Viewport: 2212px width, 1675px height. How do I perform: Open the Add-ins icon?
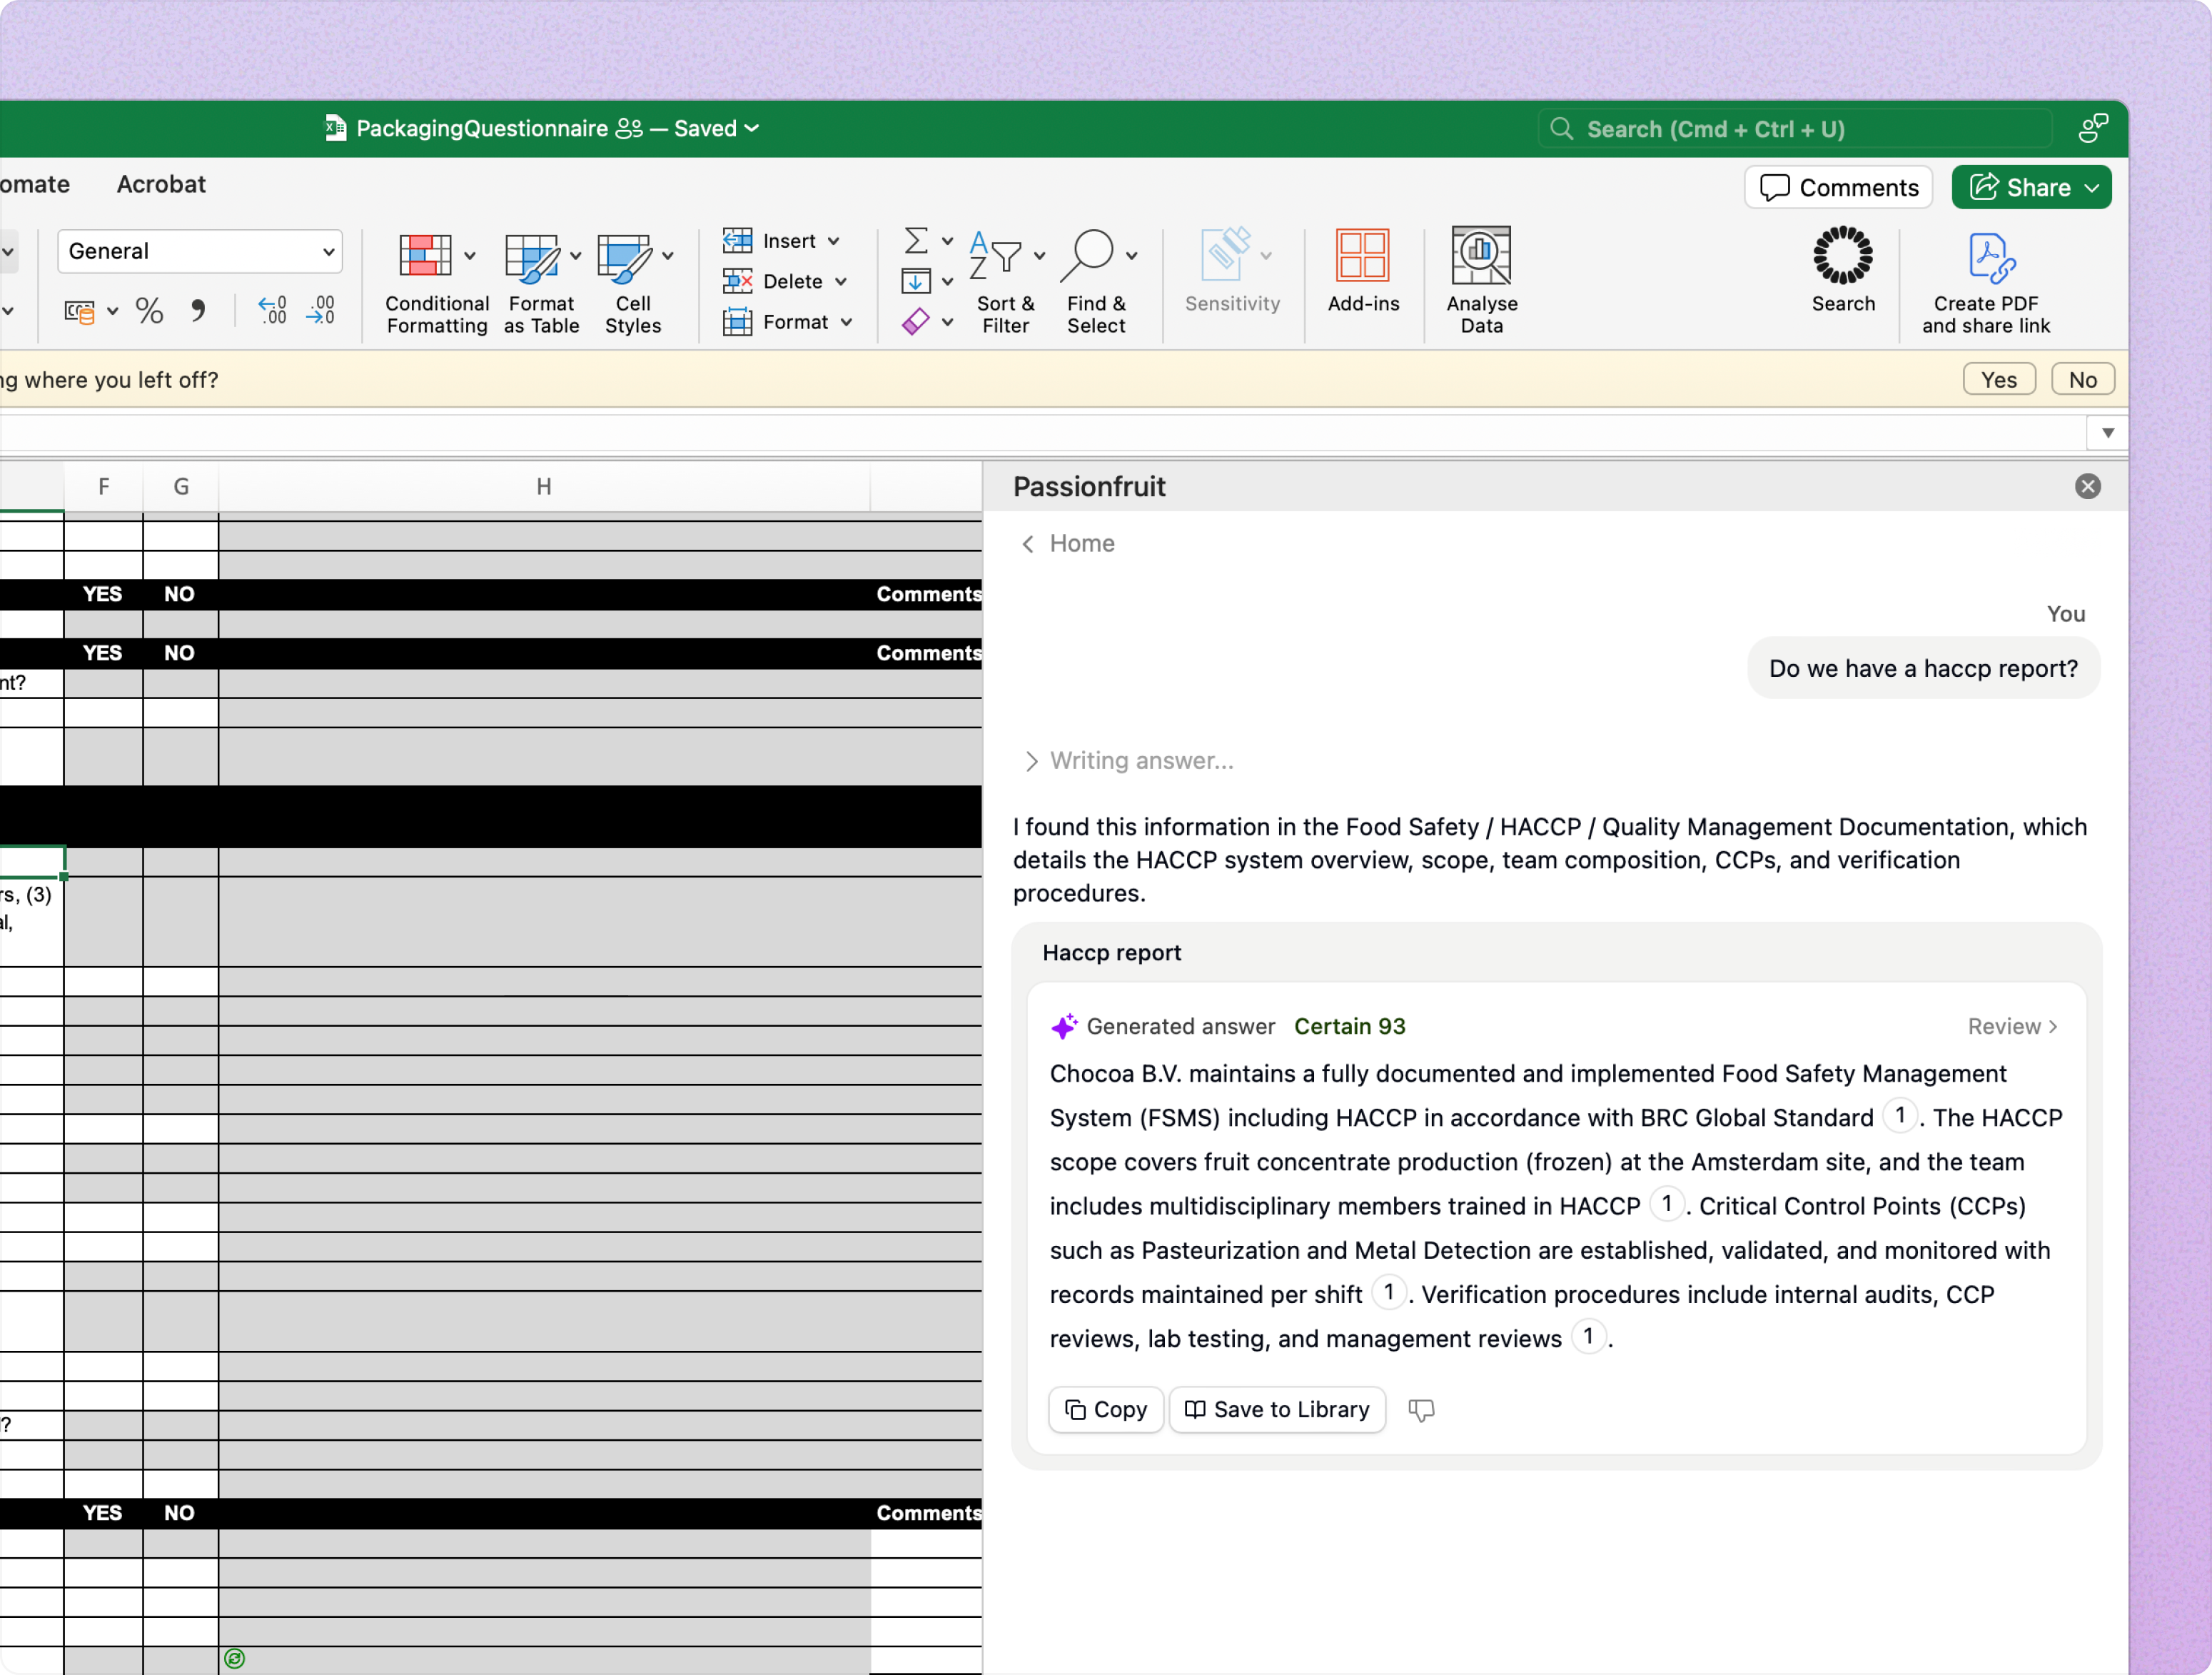pyautogui.click(x=1362, y=258)
